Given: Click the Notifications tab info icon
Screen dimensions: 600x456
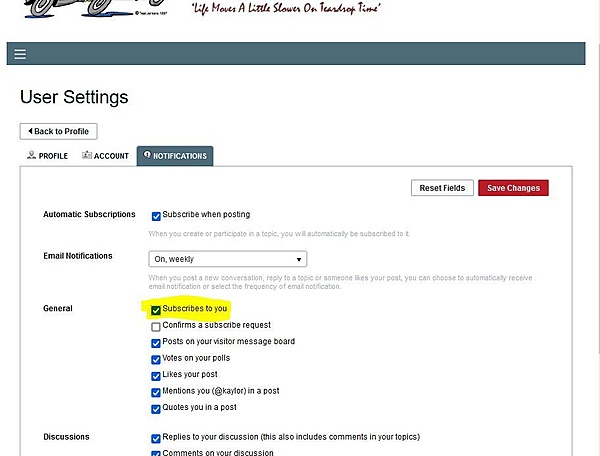Looking at the screenshot, I should [147, 156].
